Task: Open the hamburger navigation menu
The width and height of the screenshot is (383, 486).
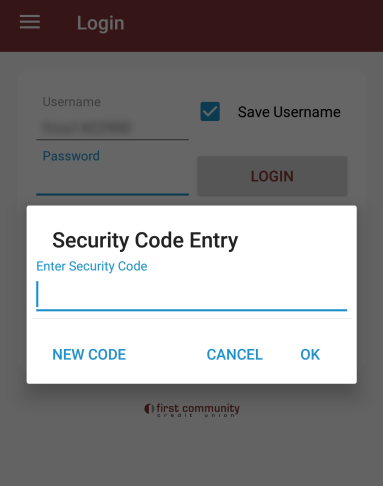Action: (x=30, y=22)
